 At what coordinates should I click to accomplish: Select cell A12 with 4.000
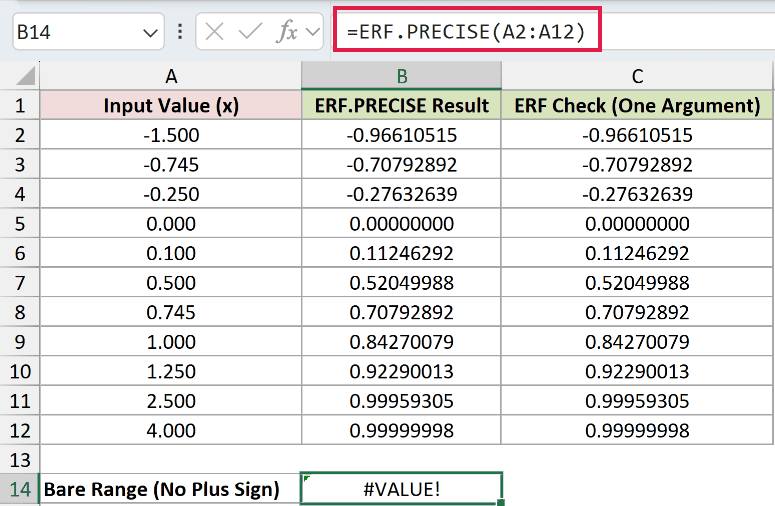(x=171, y=430)
